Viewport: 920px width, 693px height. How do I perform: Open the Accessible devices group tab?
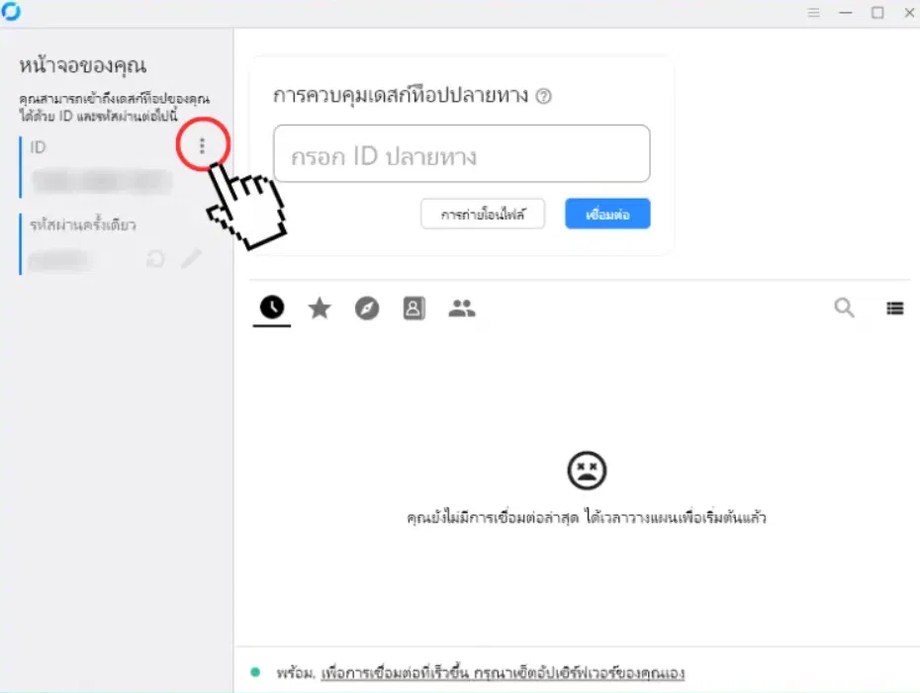pos(462,308)
